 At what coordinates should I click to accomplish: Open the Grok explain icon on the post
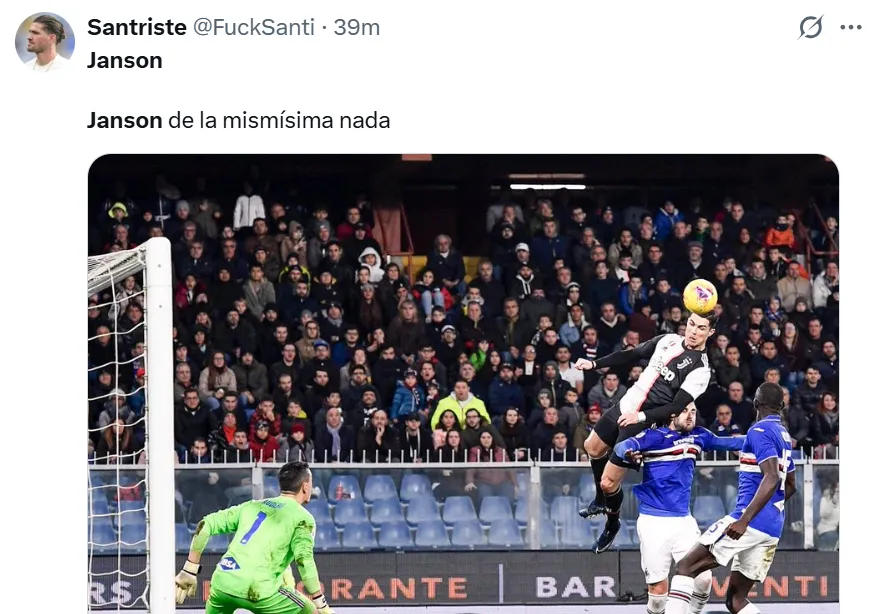pyautogui.click(x=810, y=27)
